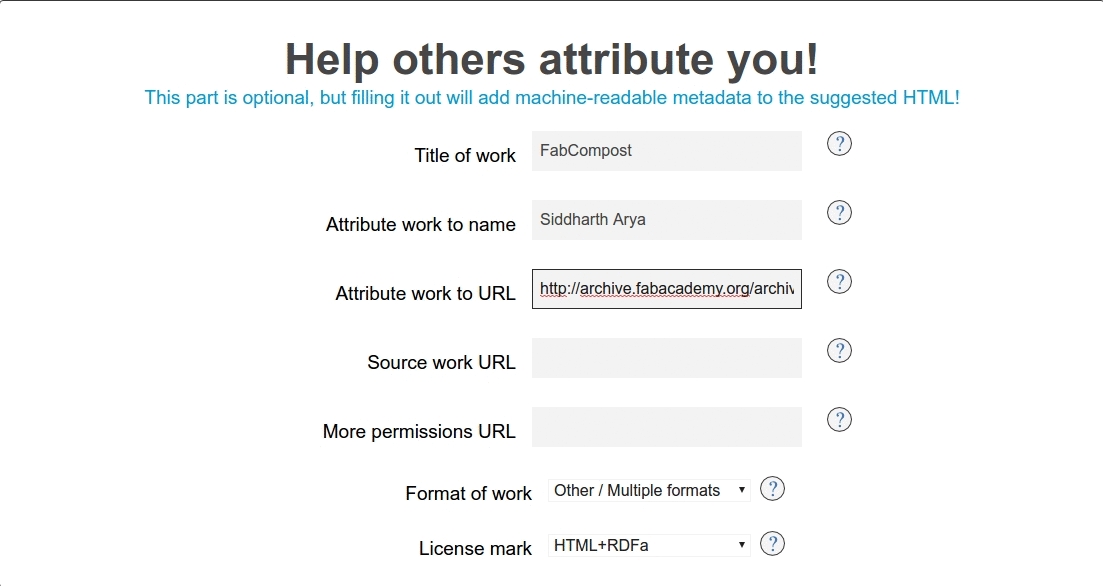The image size is (1103, 586).
Task: Open help icon beside License mark
Action: [772, 544]
